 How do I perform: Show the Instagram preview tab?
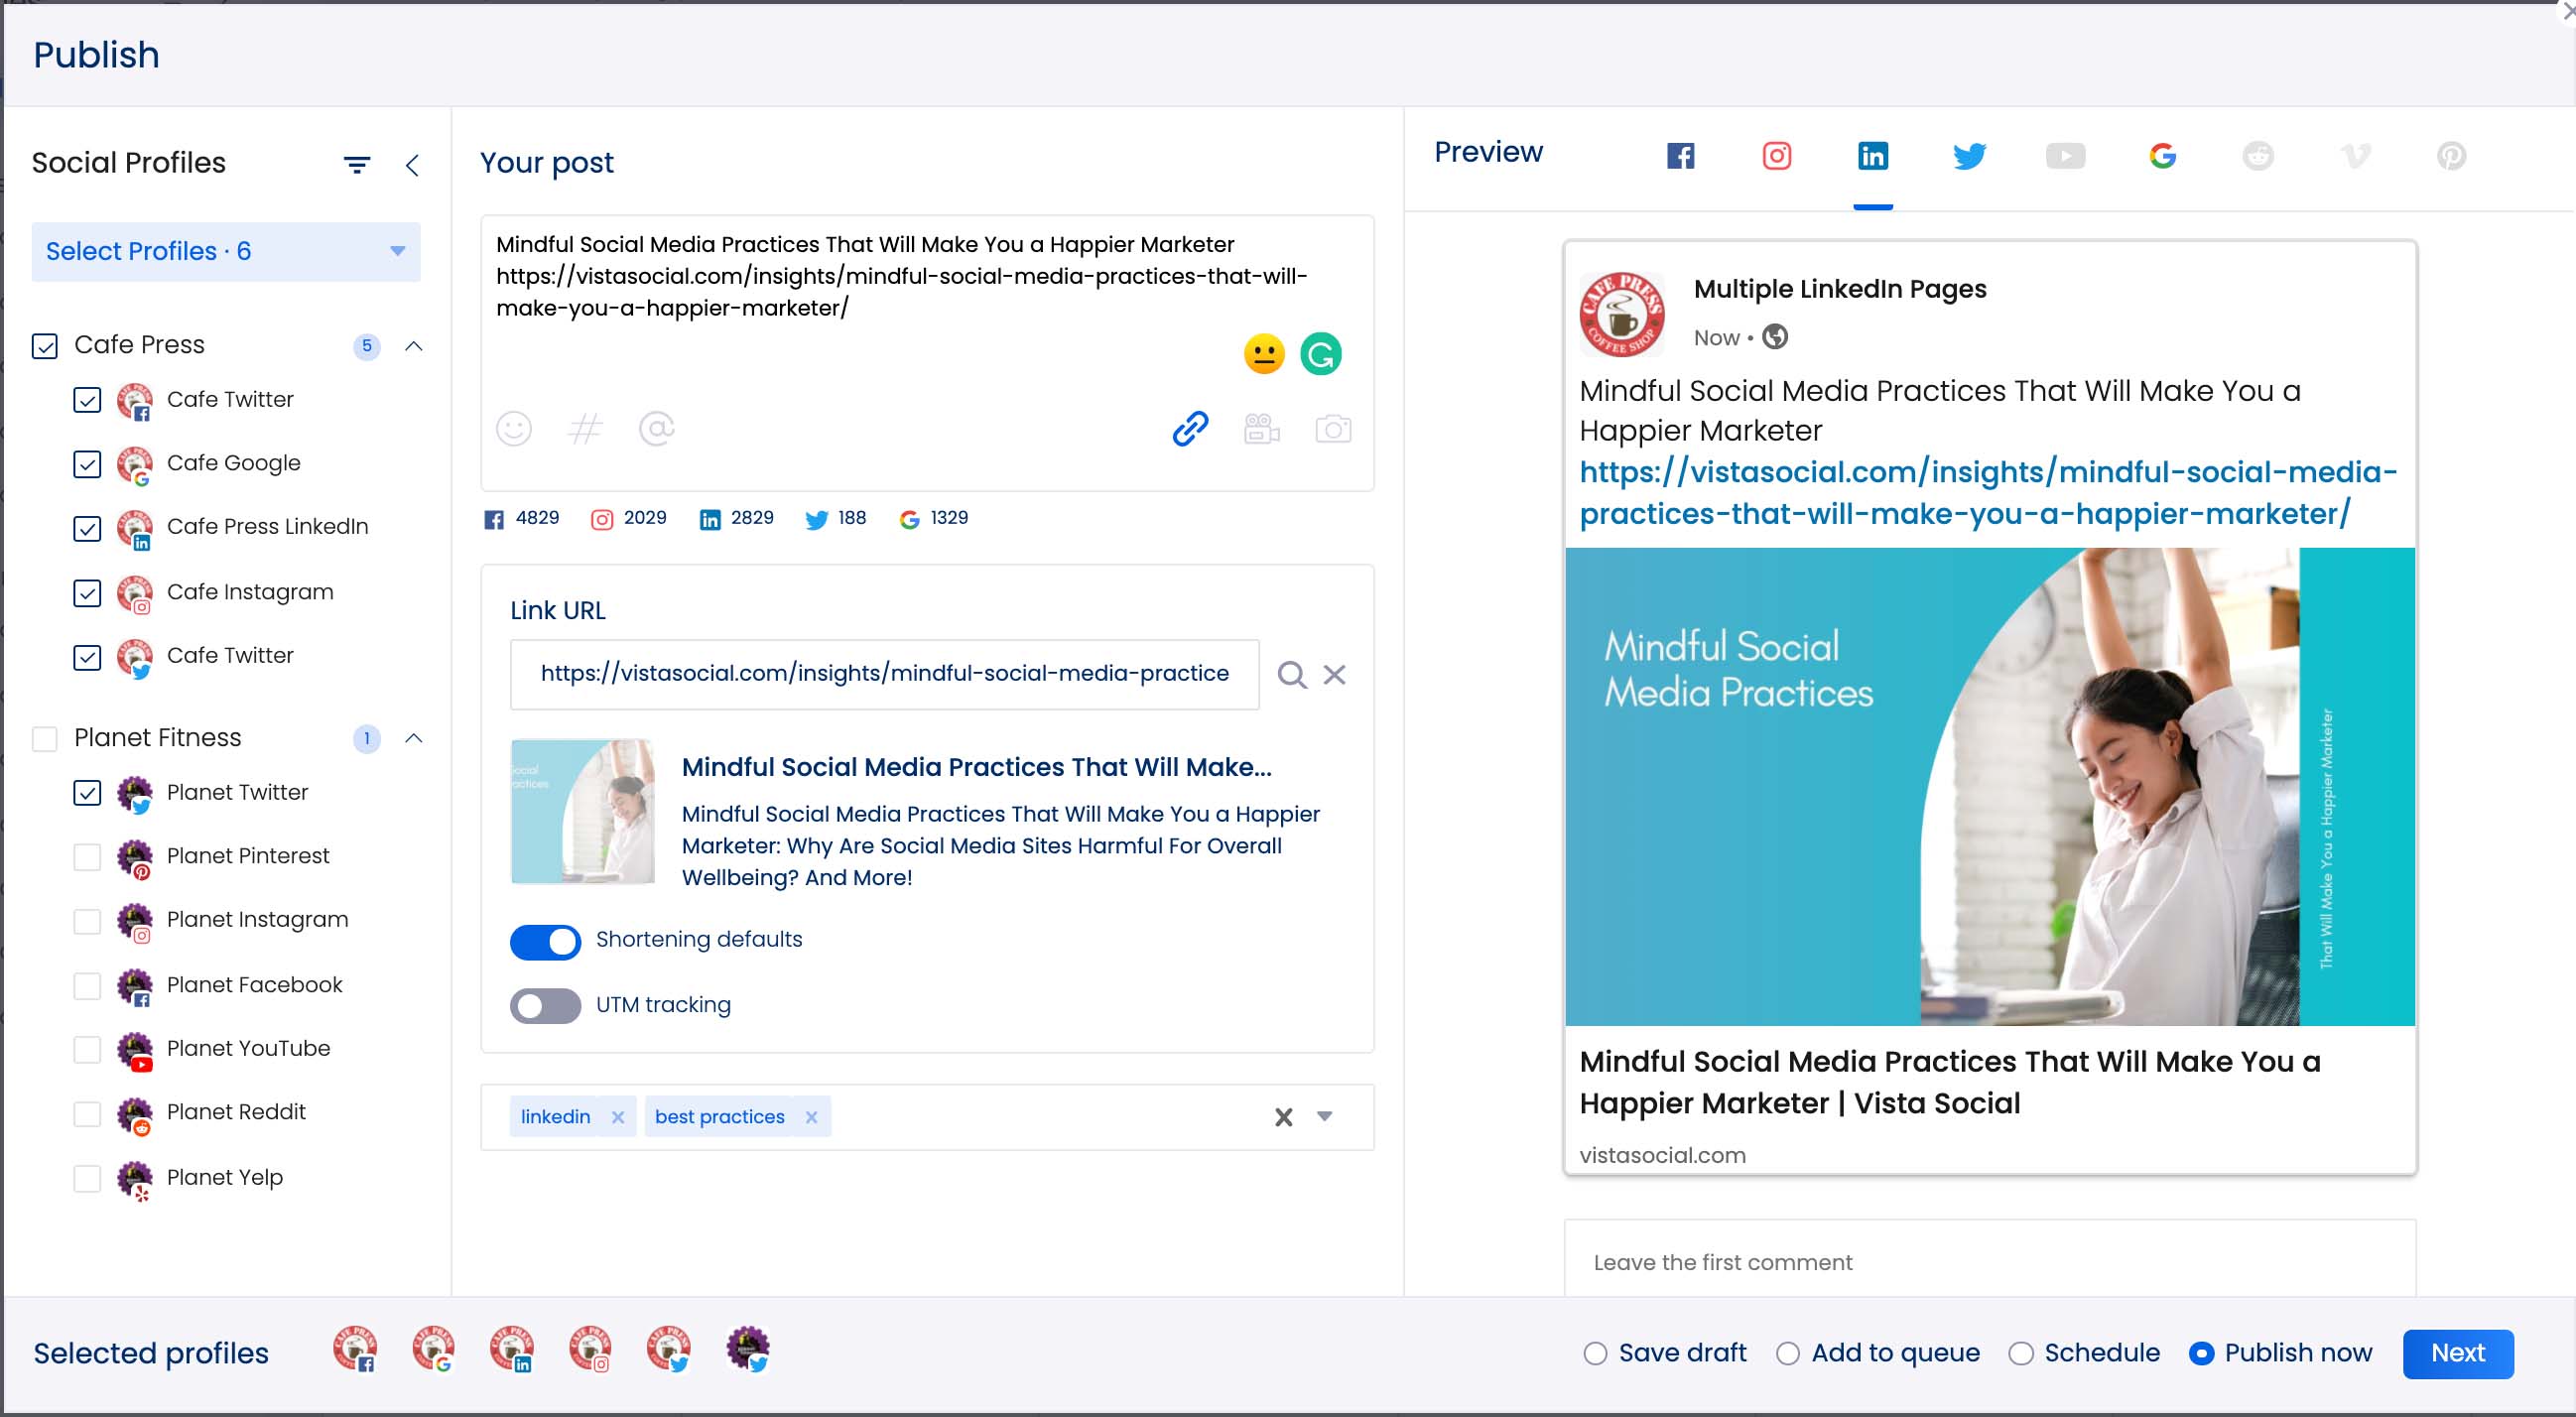[x=1777, y=156]
